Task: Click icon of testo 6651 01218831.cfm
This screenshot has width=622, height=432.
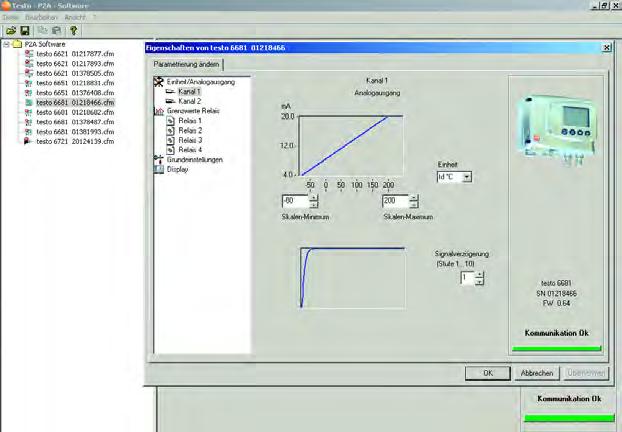Action: click(29, 83)
